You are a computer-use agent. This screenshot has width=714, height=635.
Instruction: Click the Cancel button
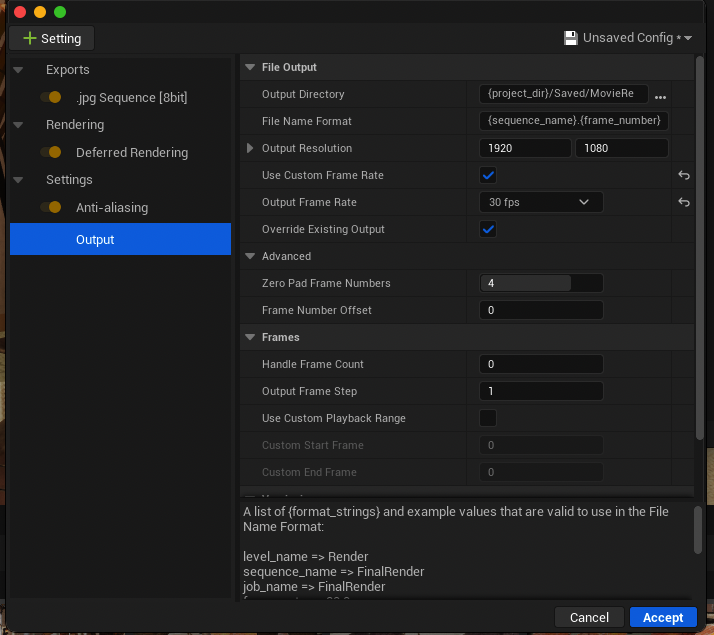[x=589, y=617]
